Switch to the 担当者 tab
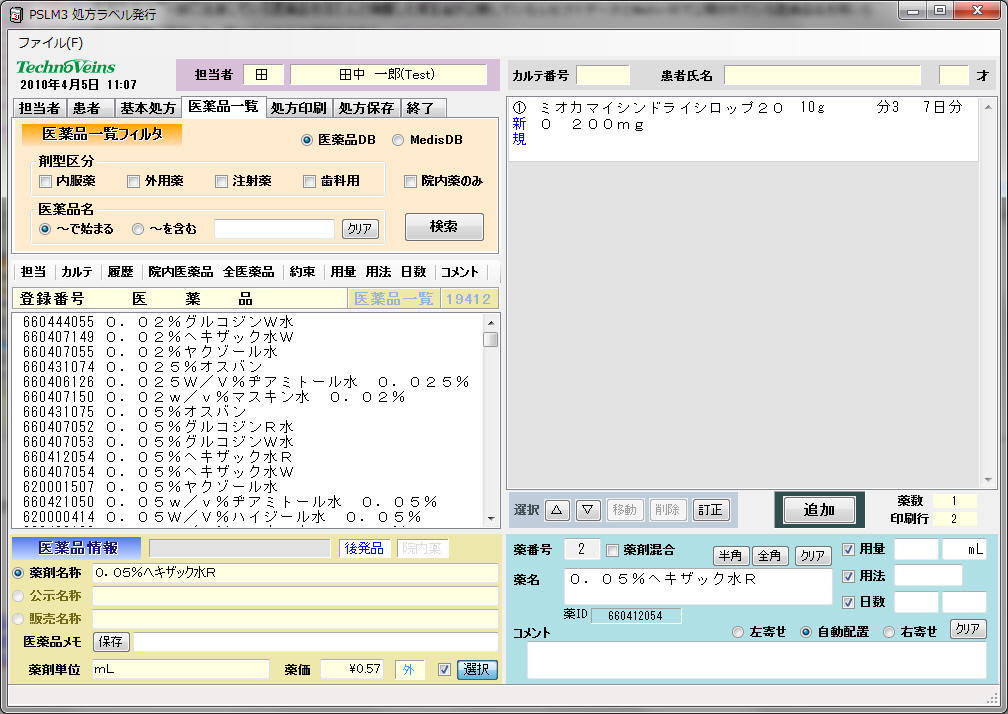The image size is (1008, 714). point(39,108)
